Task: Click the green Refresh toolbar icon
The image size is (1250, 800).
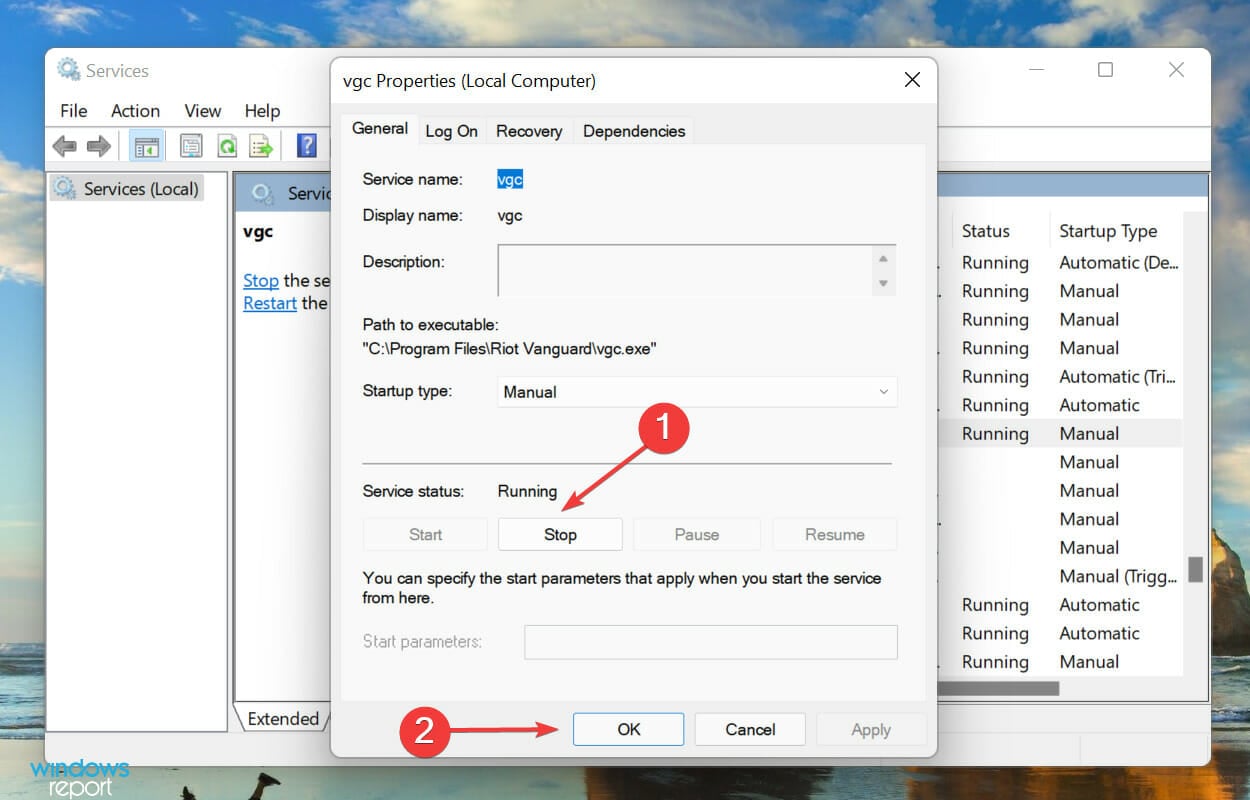Action: [x=227, y=147]
